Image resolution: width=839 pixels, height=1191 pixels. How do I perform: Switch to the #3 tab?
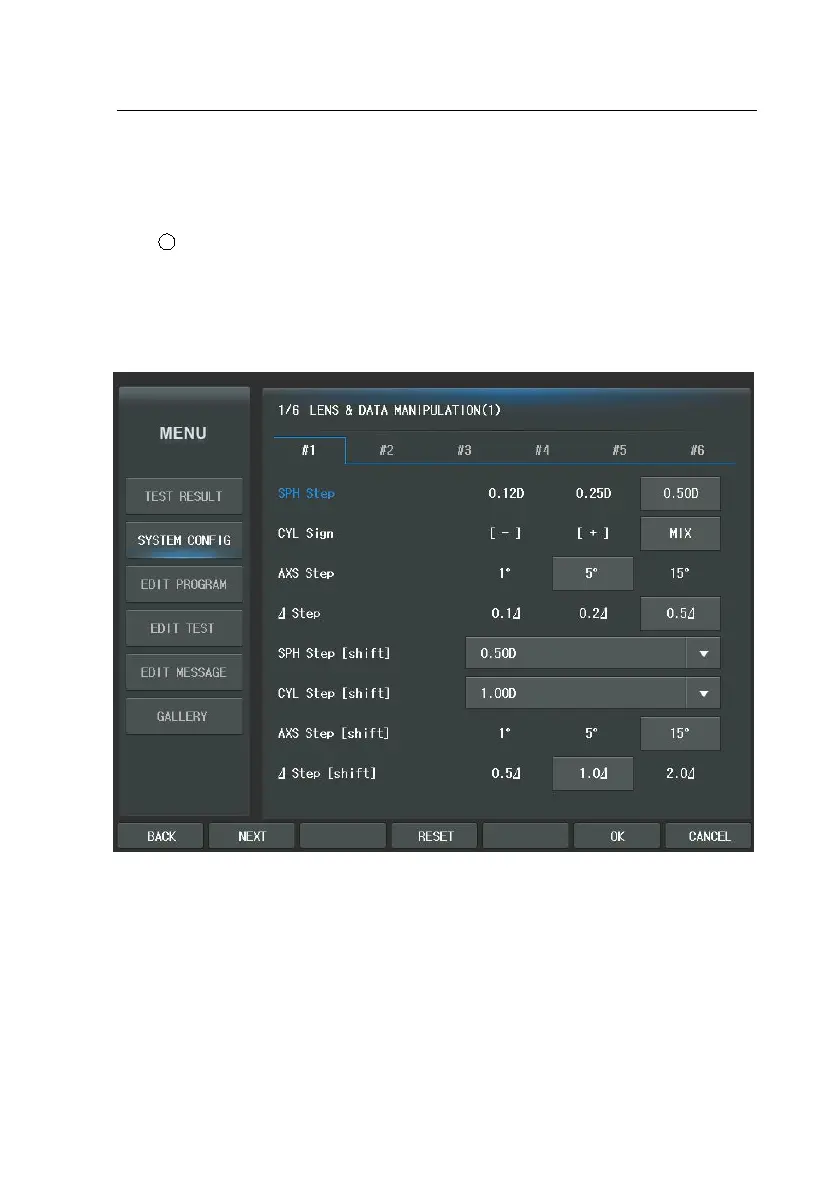(464, 450)
